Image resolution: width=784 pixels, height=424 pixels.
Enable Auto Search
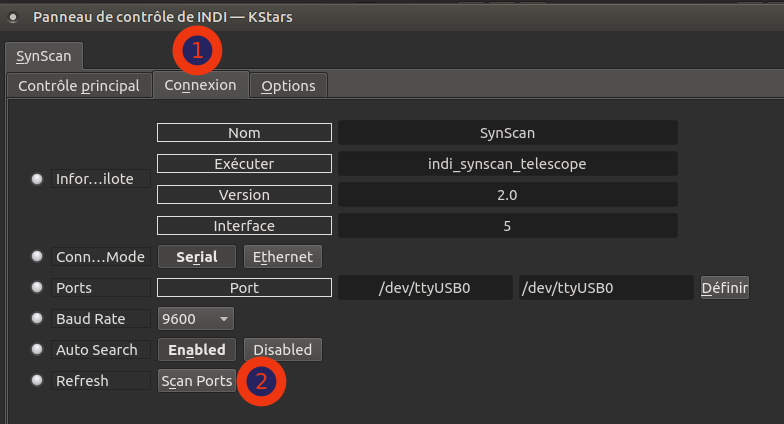(197, 350)
